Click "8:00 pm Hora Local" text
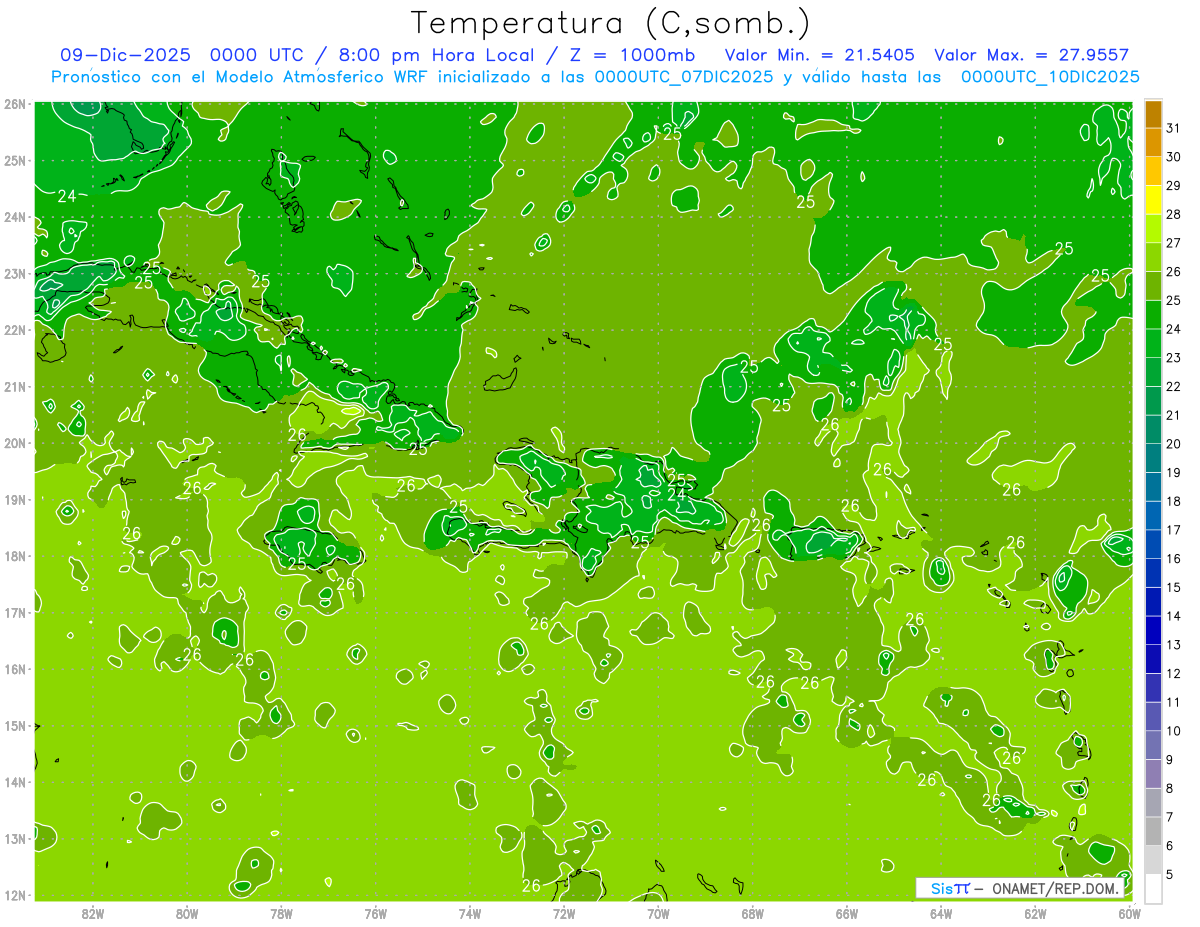Screen dimensions: 1200x927 point(436,55)
